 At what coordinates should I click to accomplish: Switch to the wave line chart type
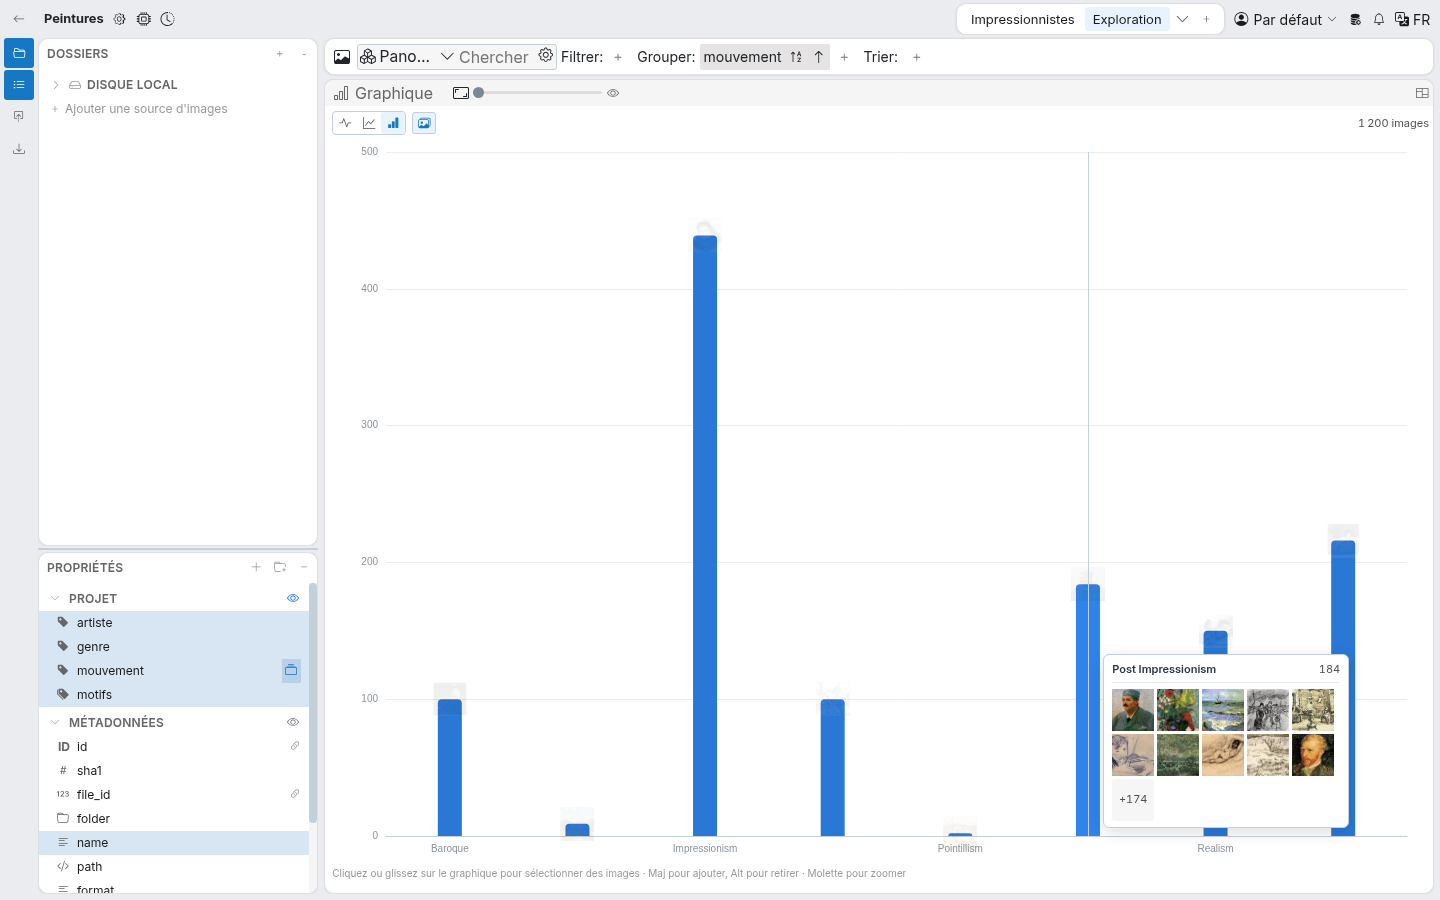point(346,123)
